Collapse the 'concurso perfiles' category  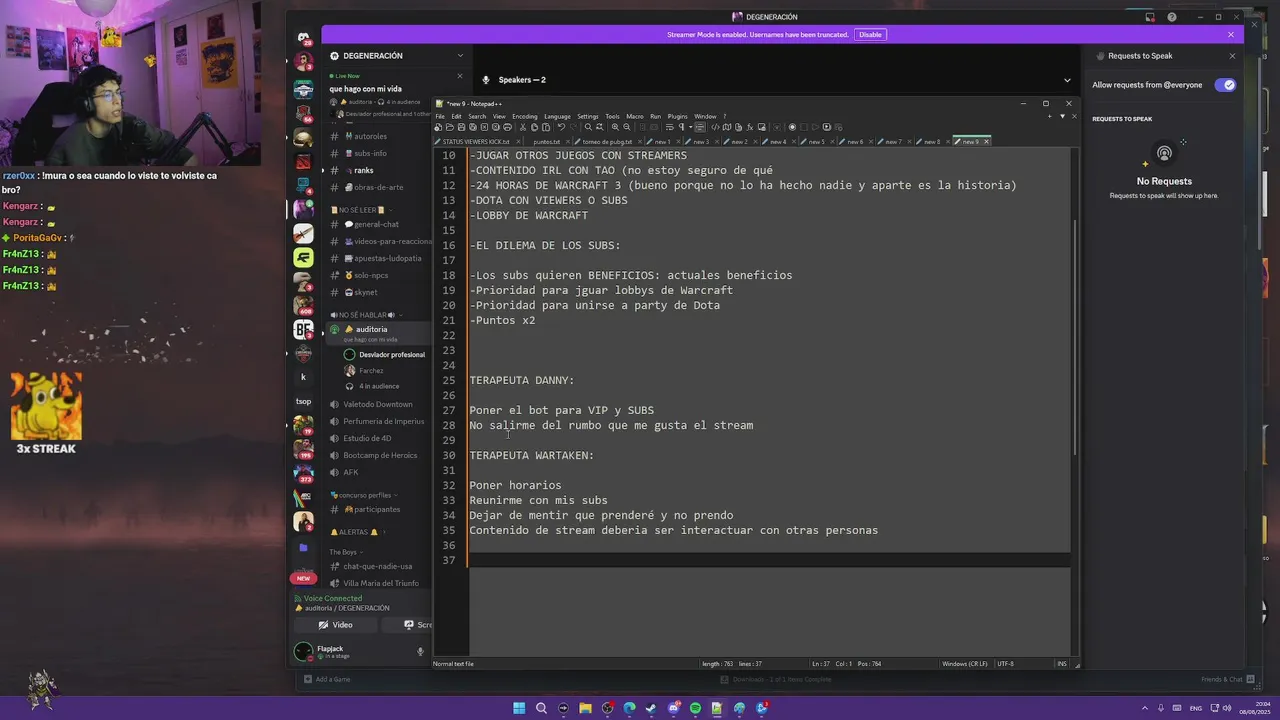(364, 495)
